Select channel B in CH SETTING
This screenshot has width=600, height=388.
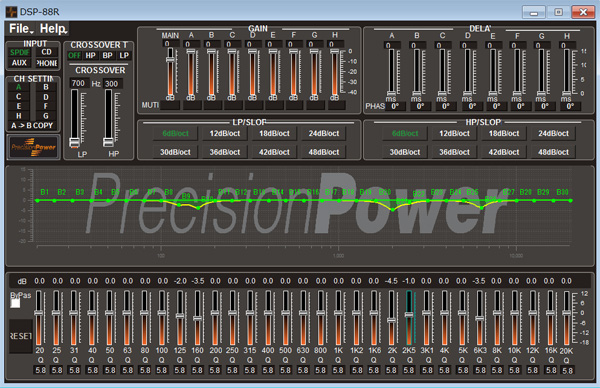(46, 87)
